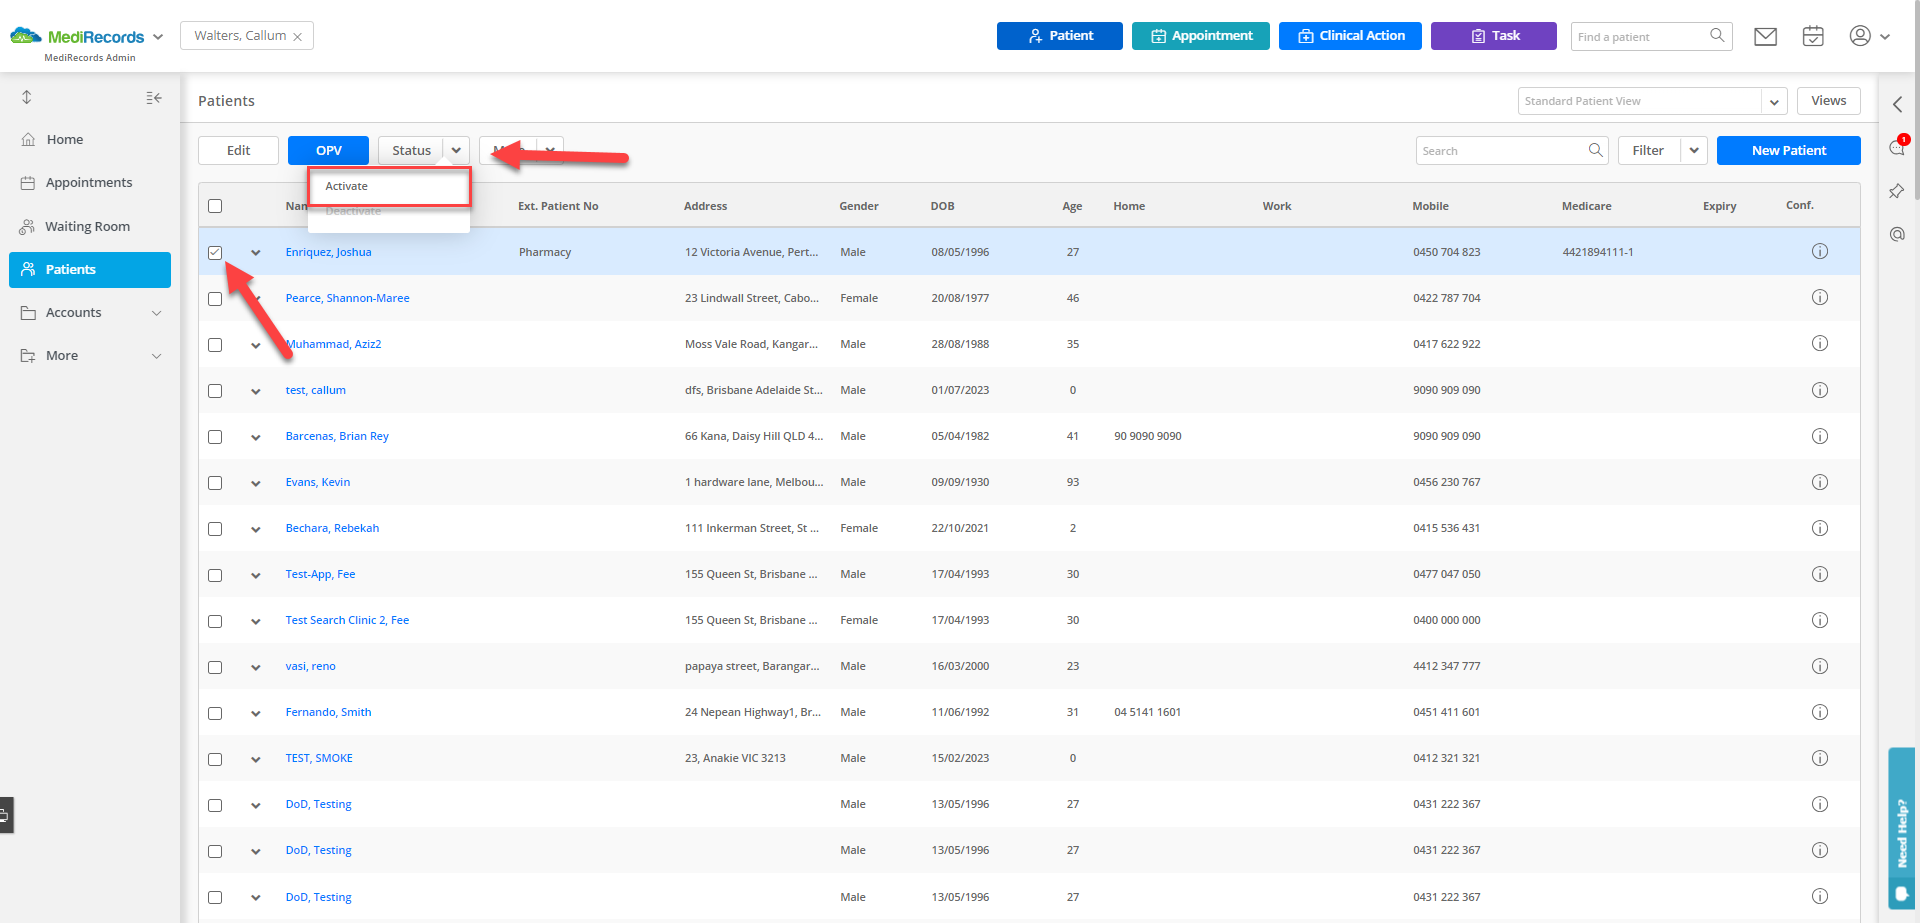The height and width of the screenshot is (923, 1920).
Task: Check the test, callum row checkbox
Action: tap(215, 391)
